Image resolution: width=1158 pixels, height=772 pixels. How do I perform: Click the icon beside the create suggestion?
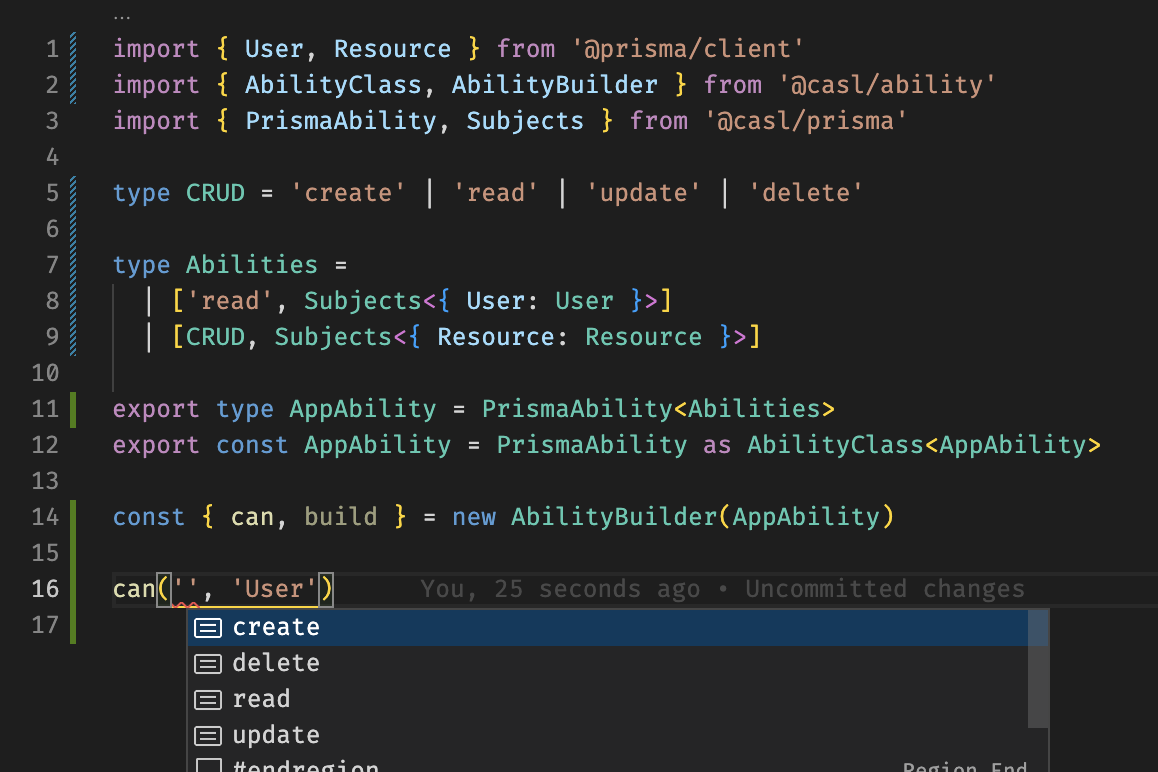(x=207, y=627)
